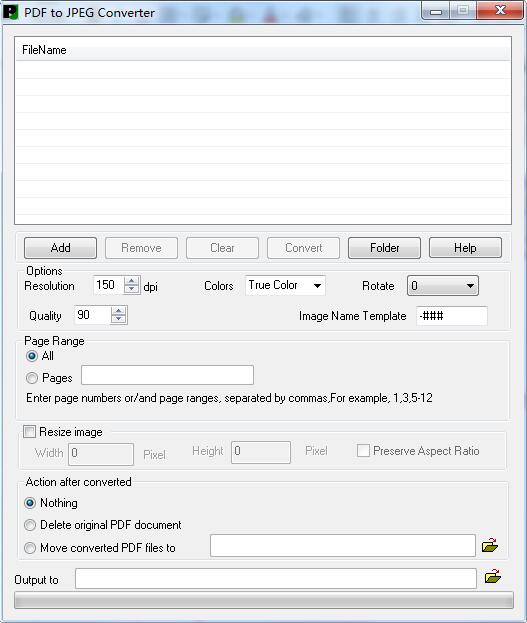Screen dimensions: 527x623
Task: Decrease Resolution with the down spinner arrow
Action: pos(132,290)
